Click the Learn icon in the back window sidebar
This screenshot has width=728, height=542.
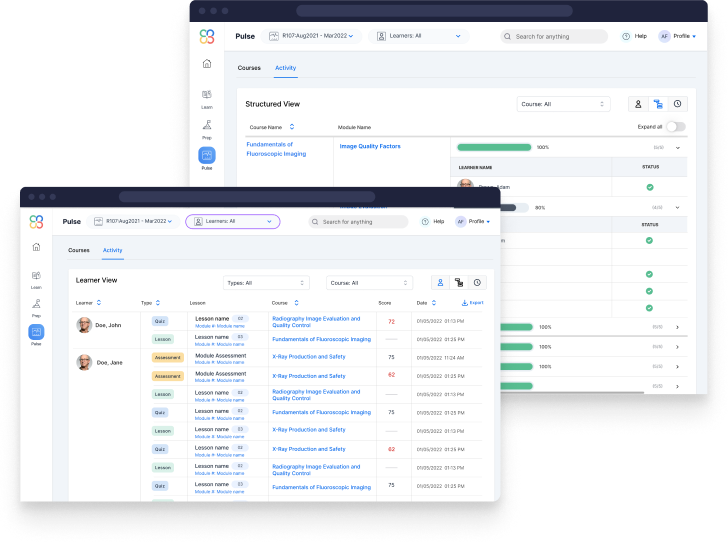(206, 96)
